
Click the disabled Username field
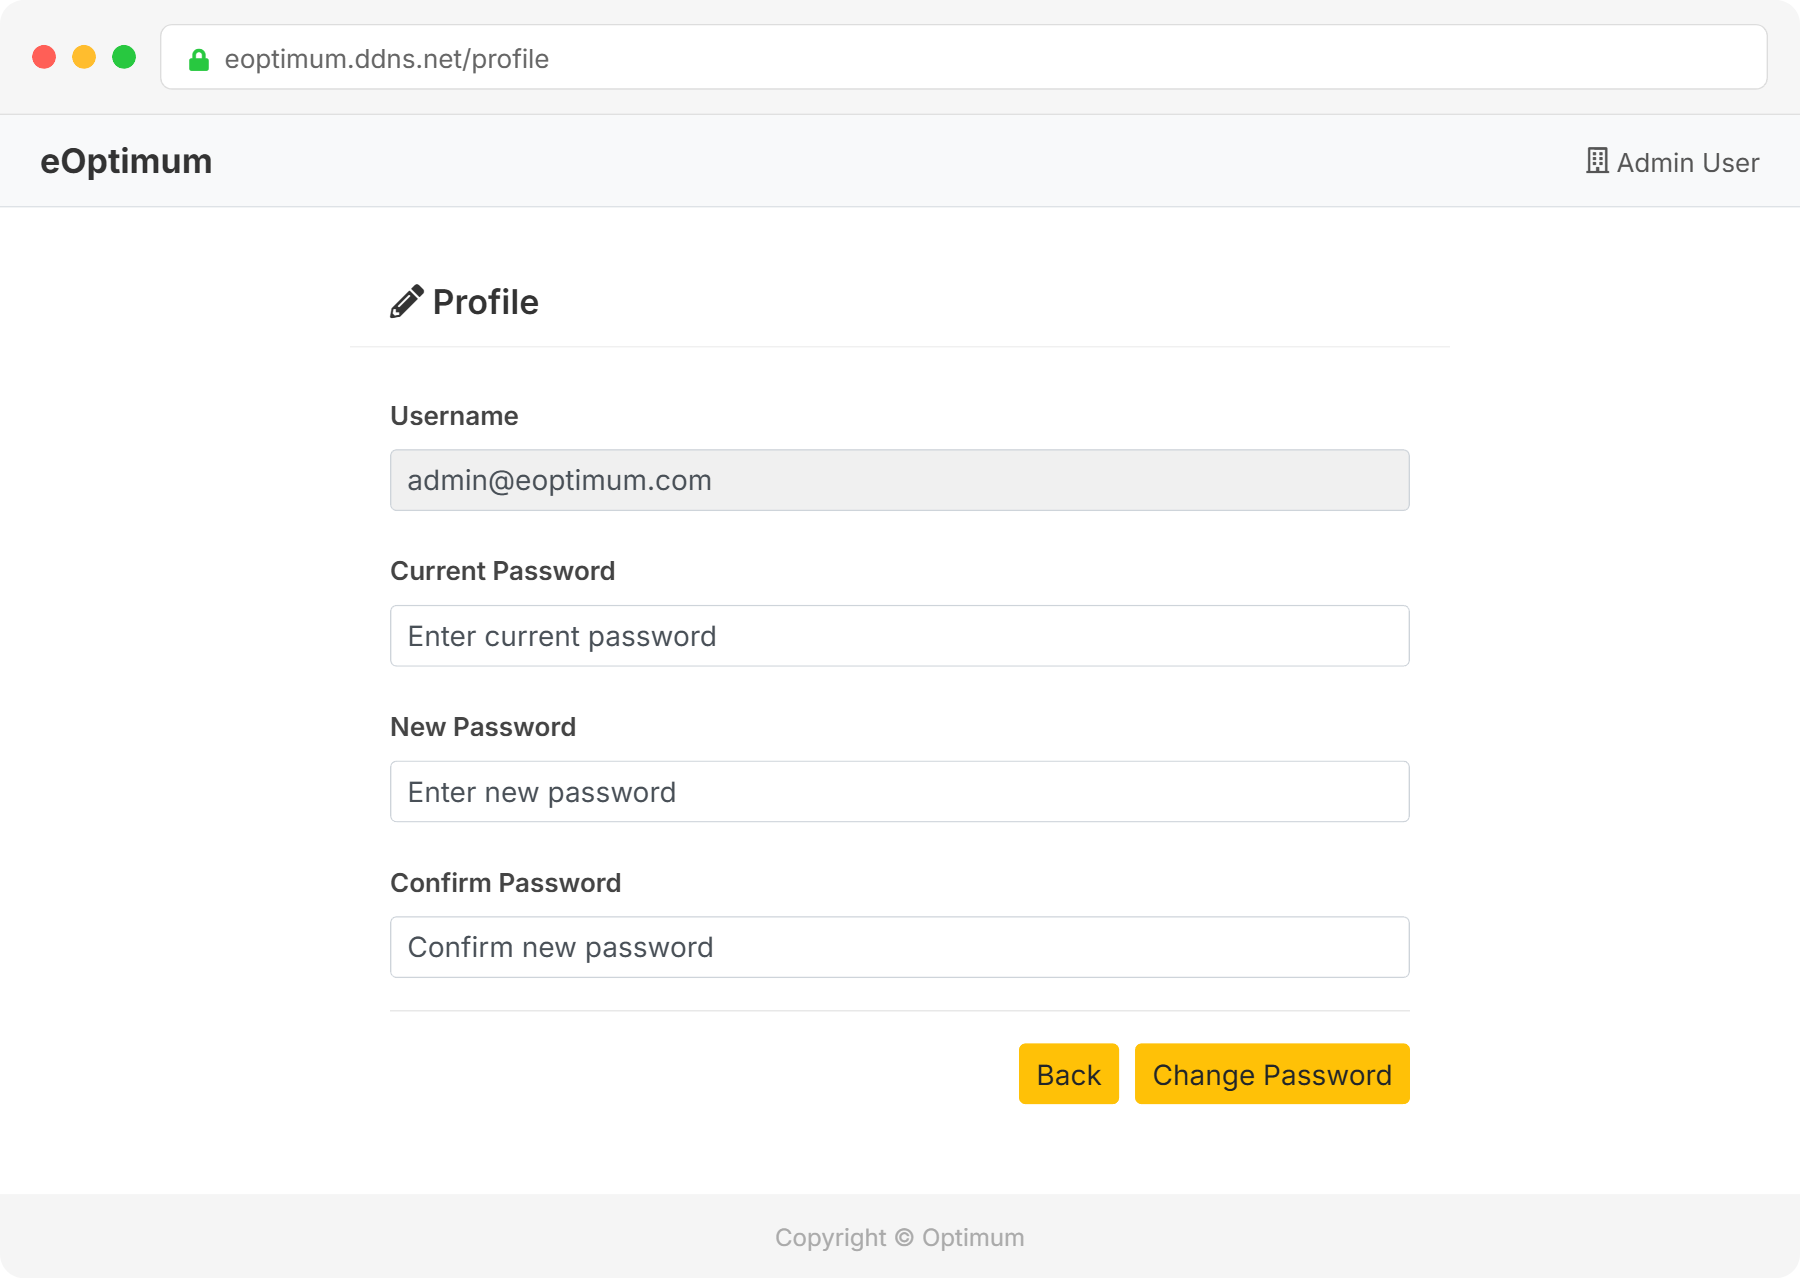pyautogui.click(x=899, y=480)
